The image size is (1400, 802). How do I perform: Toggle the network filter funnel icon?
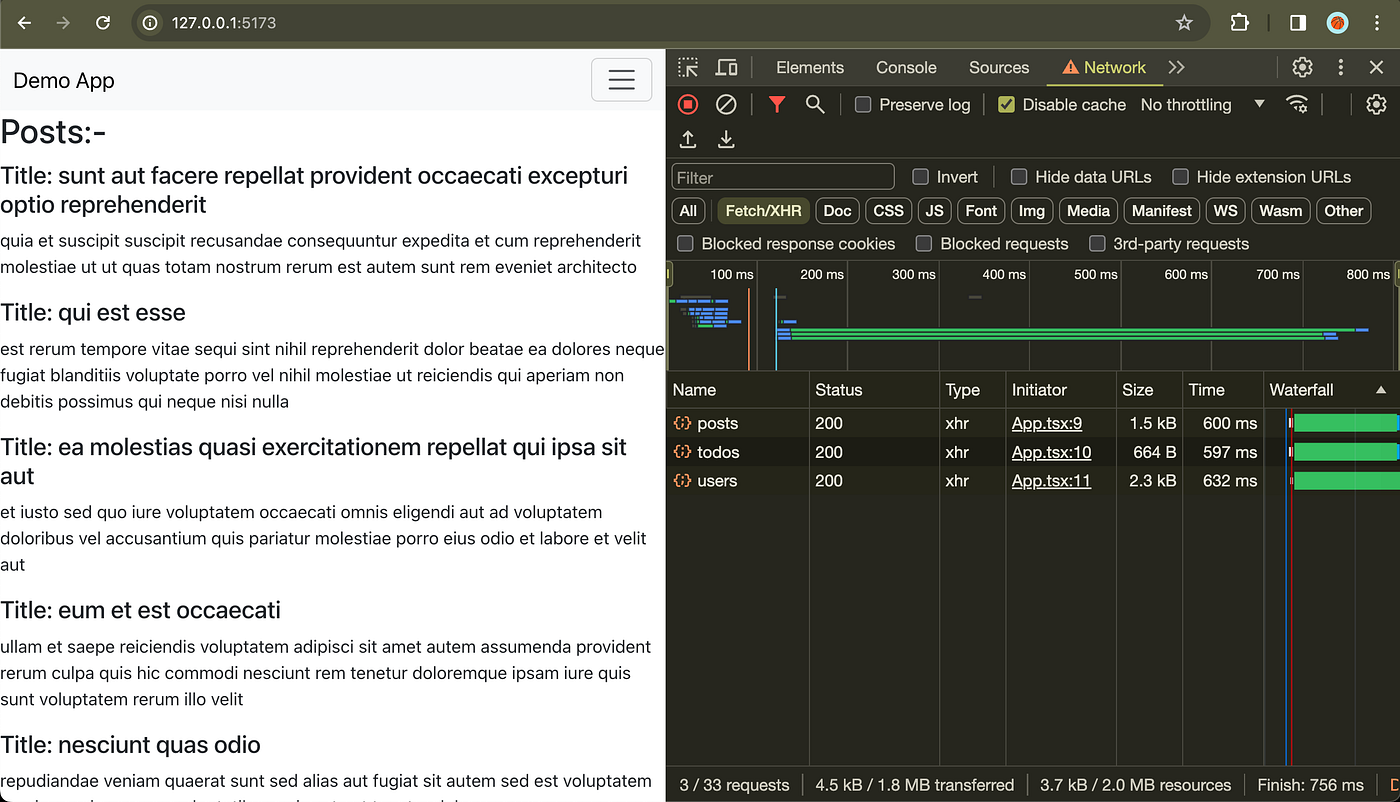click(x=777, y=105)
